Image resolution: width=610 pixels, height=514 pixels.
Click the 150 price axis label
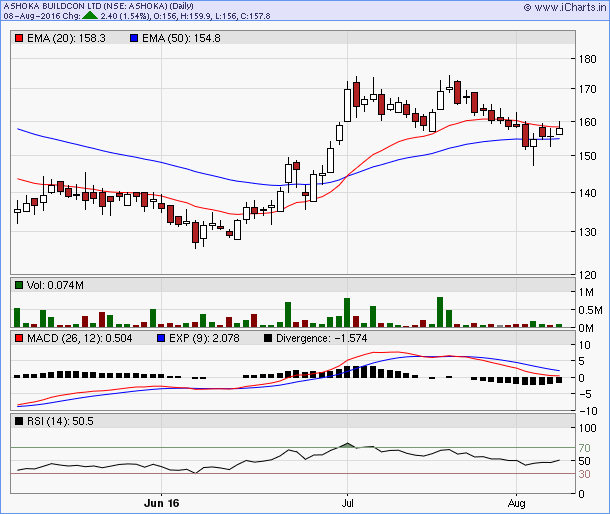coord(587,156)
